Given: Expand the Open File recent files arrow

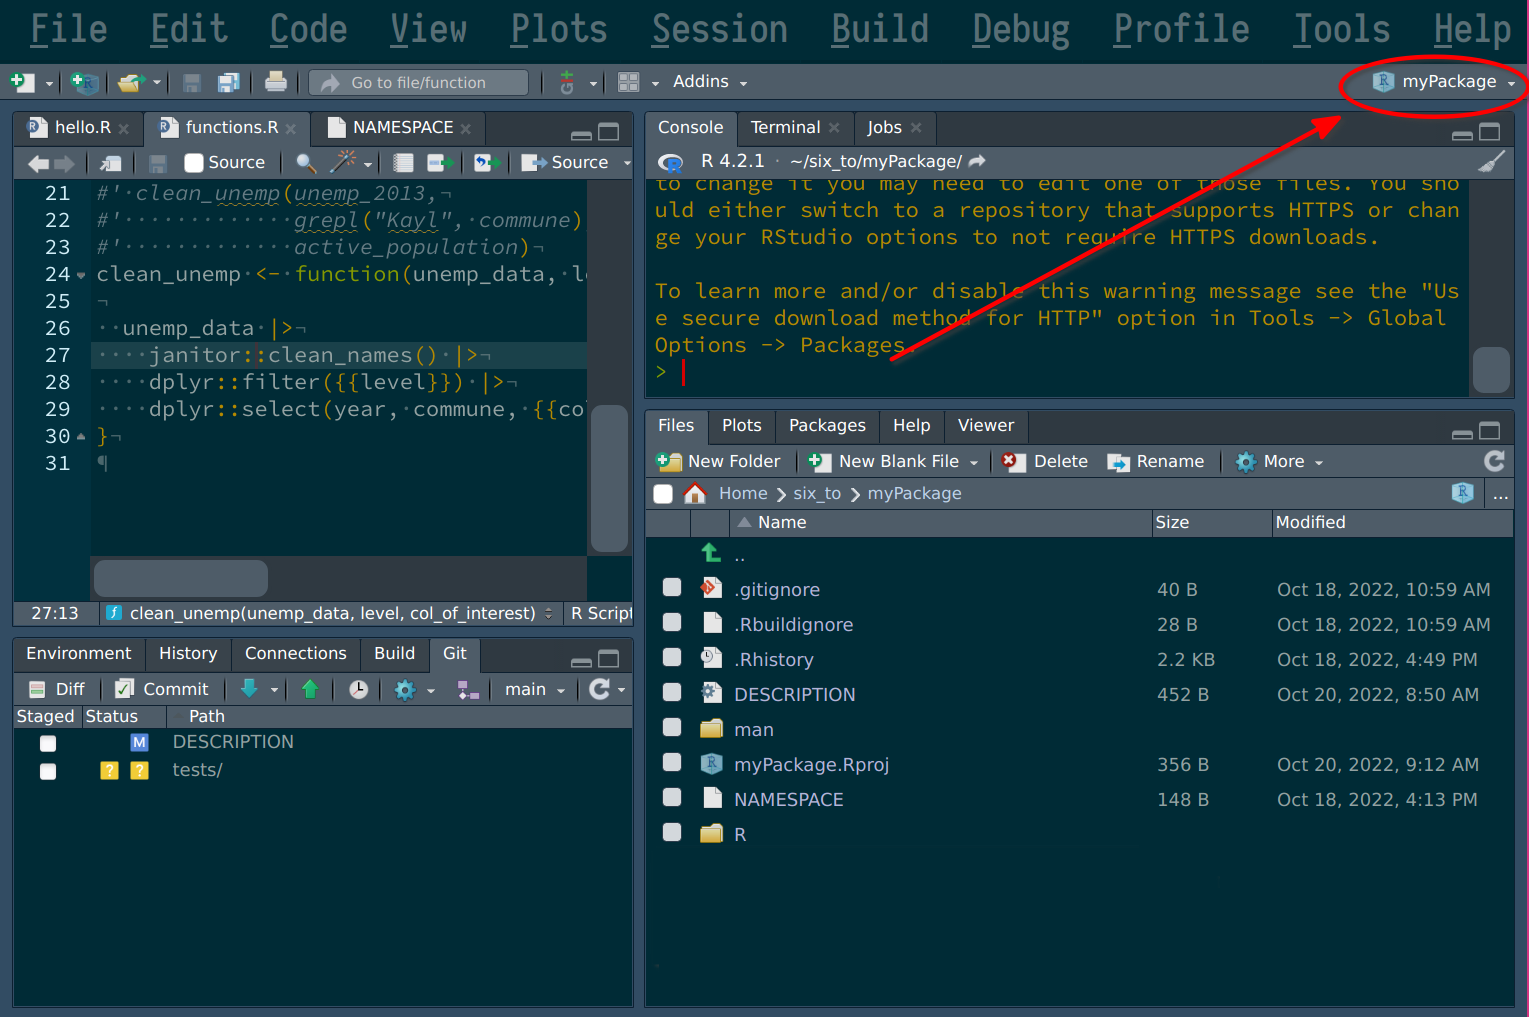Looking at the screenshot, I should pyautogui.click(x=157, y=83).
